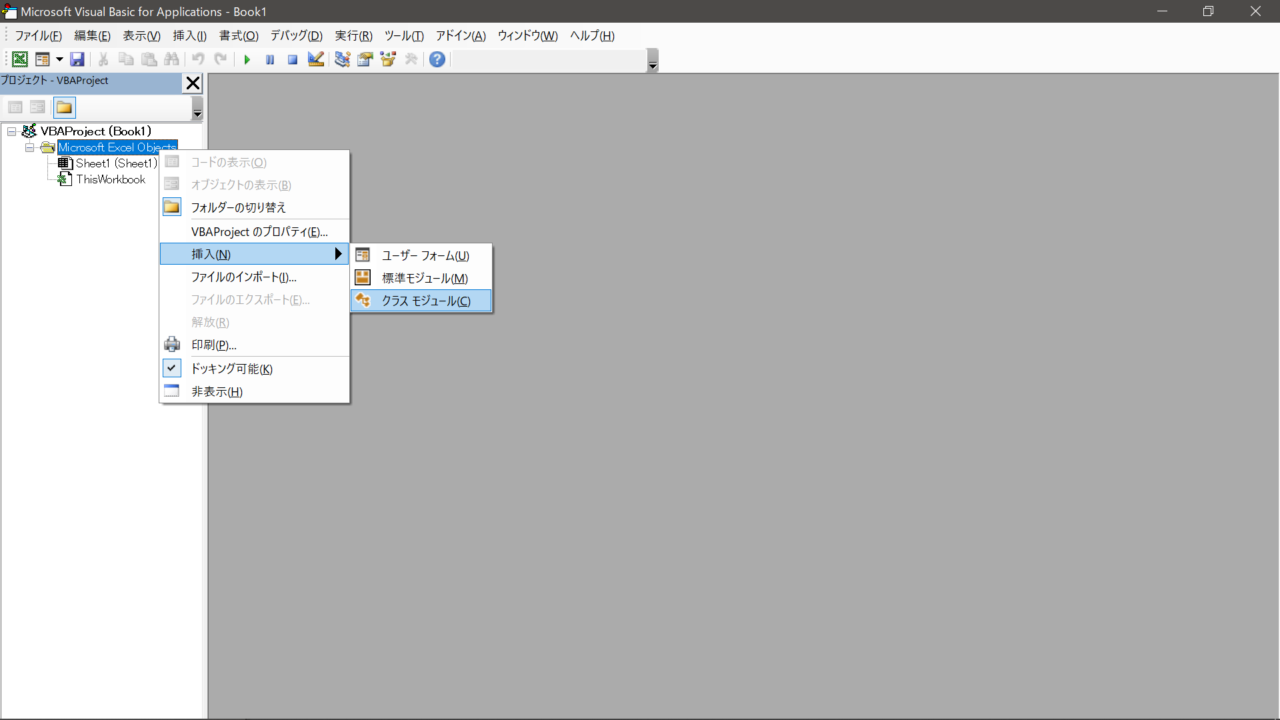This screenshot has width=1280, height=720.
Task: Click the Undo arrow icon
Action: pos(198,59)
